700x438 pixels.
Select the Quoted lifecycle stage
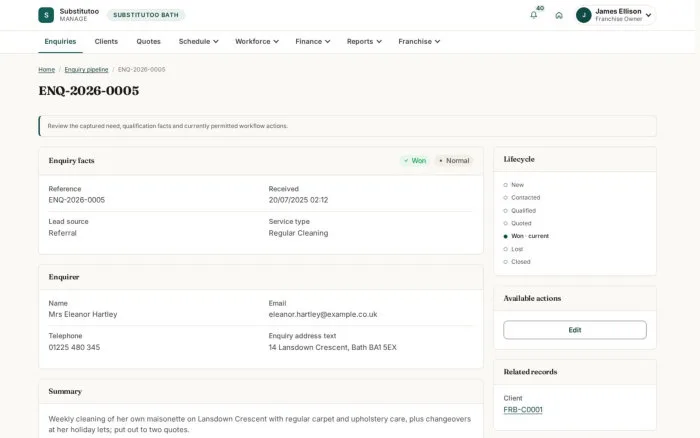(517, 223)
